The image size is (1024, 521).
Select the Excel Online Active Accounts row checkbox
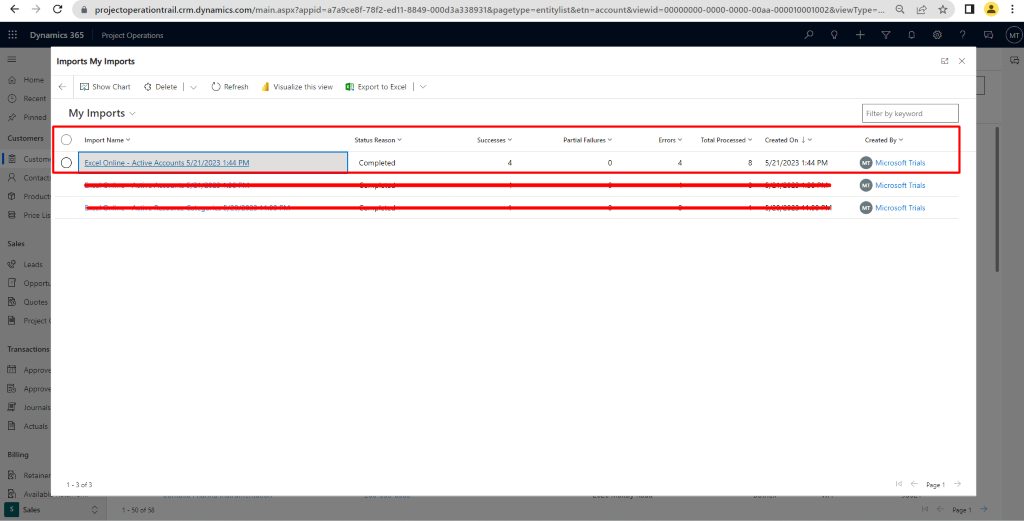click(x=67, y=162)
